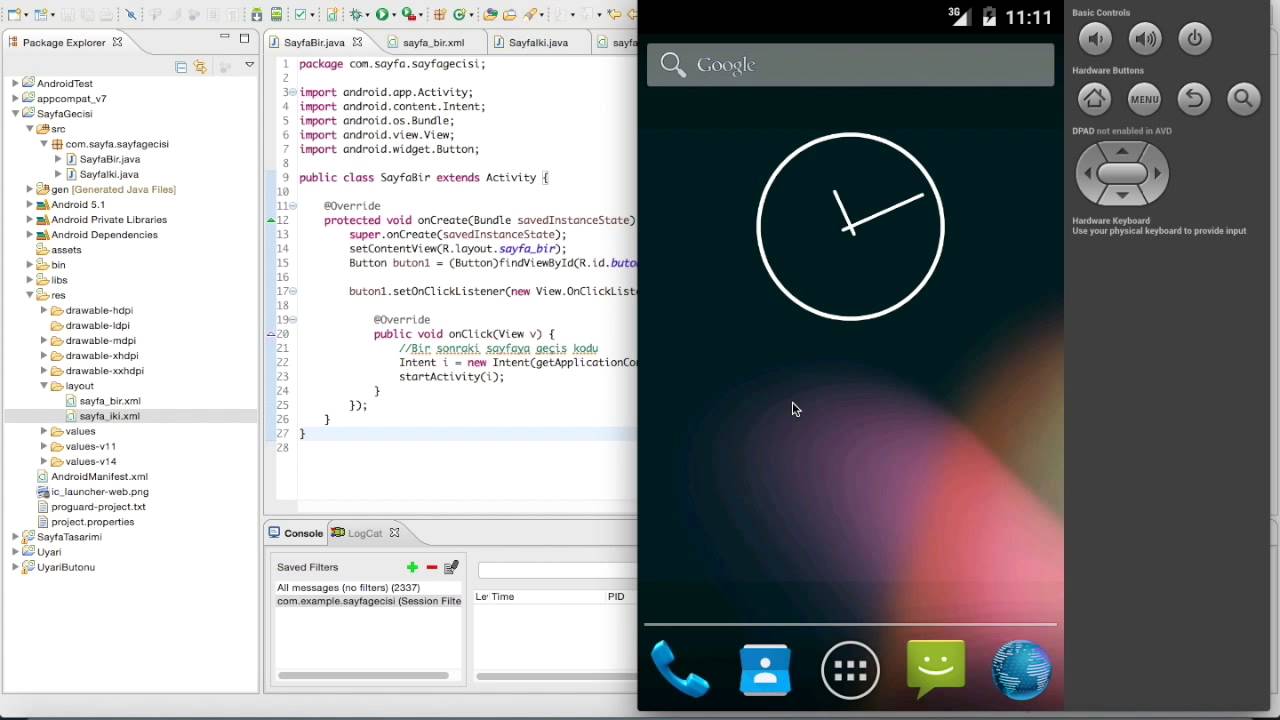
Task: Open the Contacts app in emulator dock
Action: pos(765,669)
